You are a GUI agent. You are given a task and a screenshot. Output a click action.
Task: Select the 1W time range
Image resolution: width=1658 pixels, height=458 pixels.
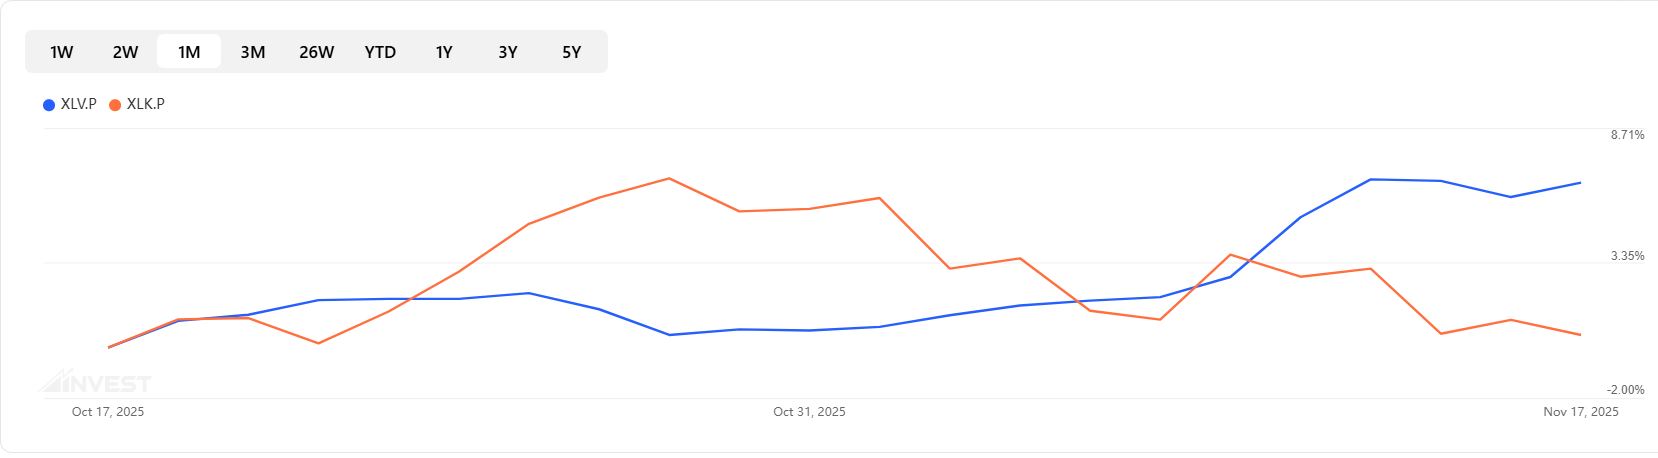click(x=62, y=52)
